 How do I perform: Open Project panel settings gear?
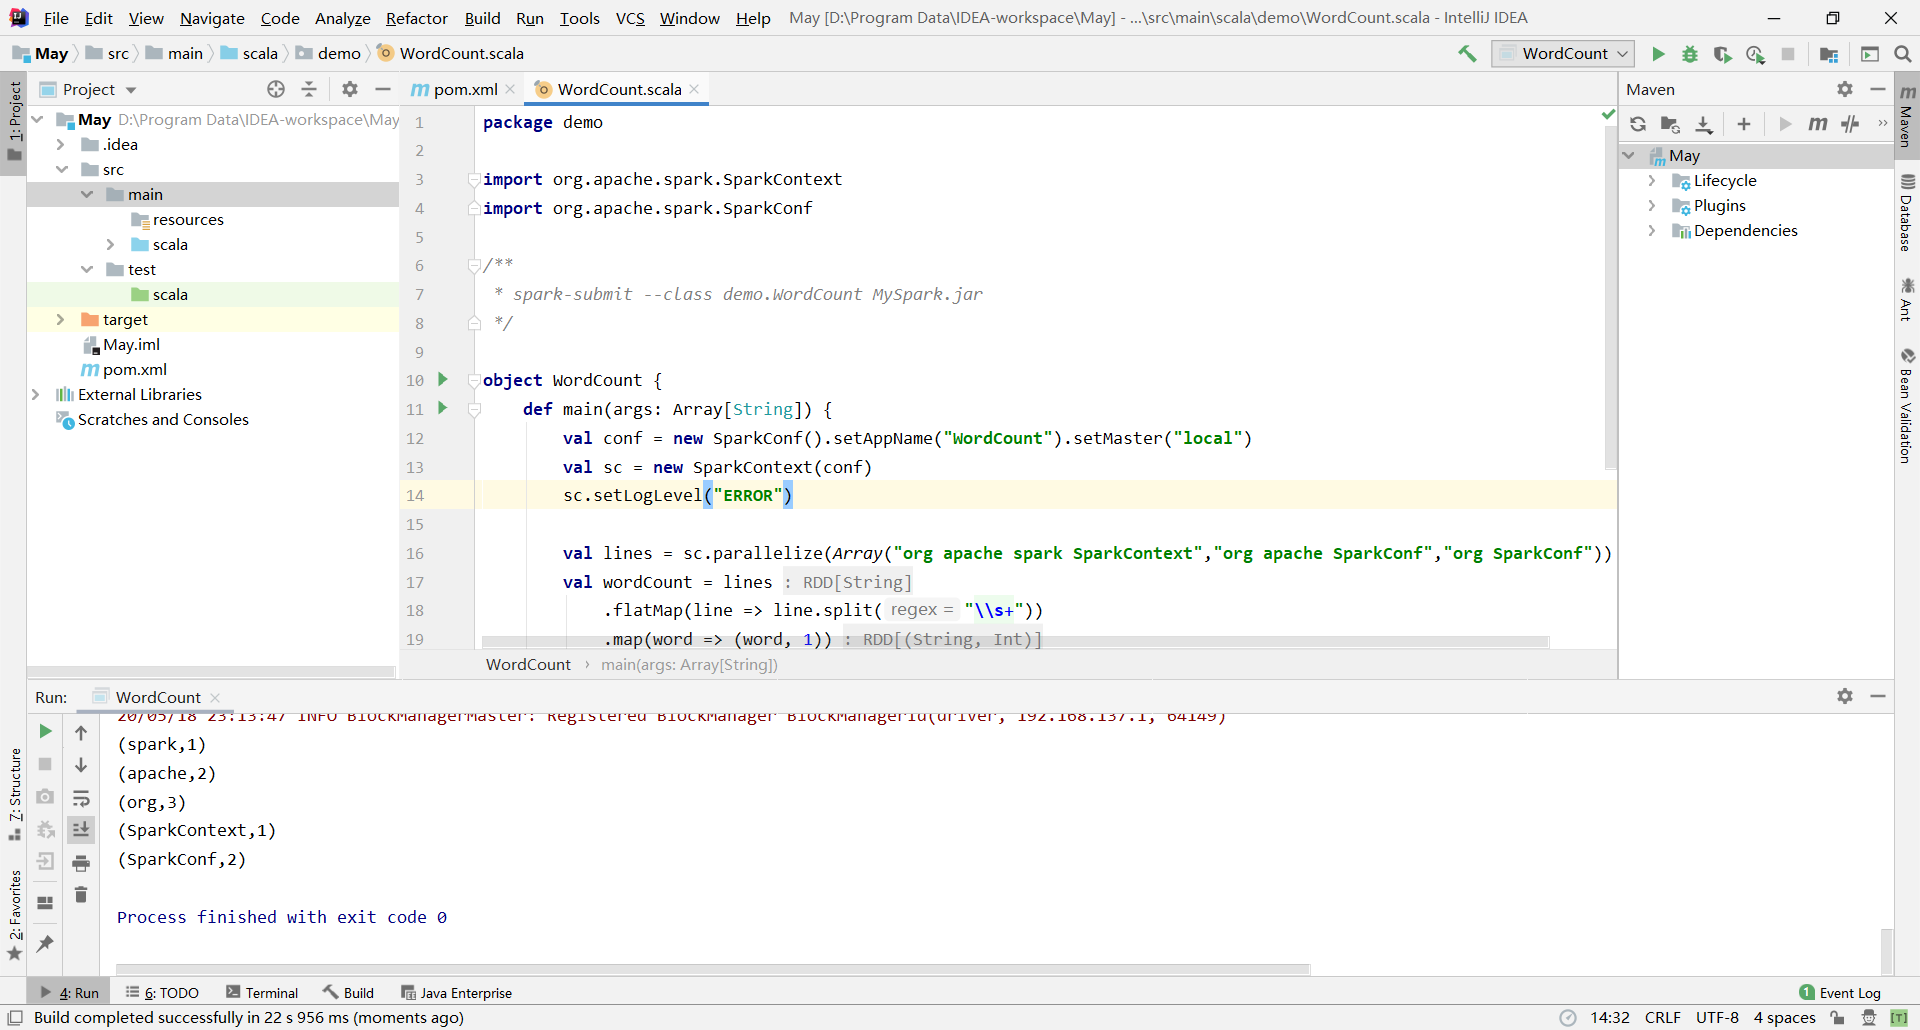350,89
